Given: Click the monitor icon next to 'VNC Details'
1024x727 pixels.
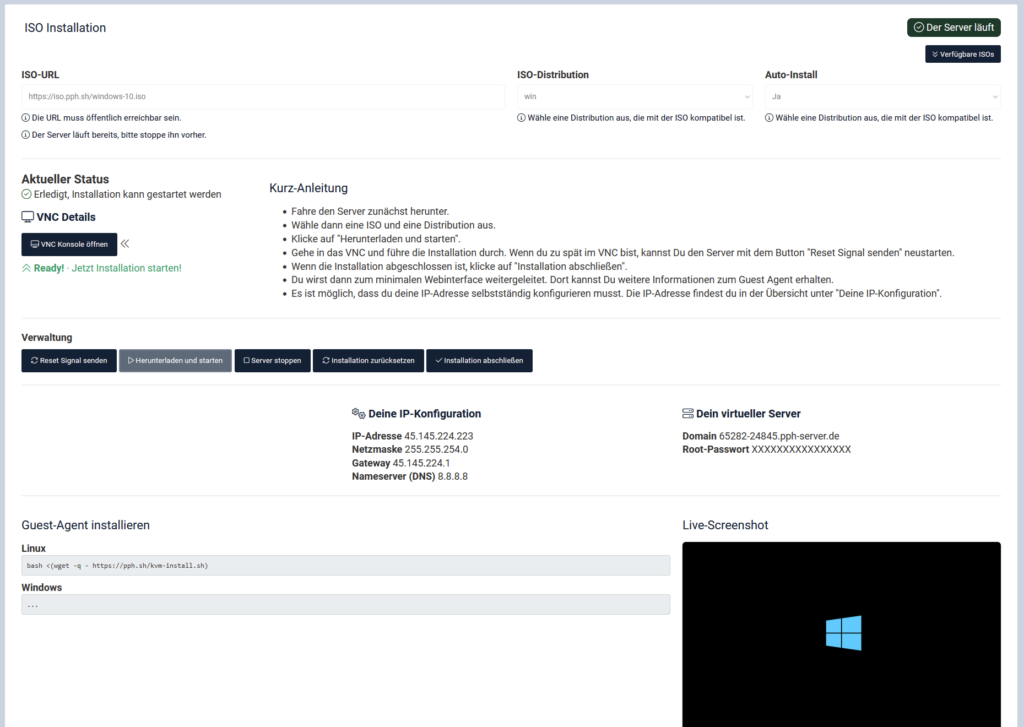Looking at the screenshot, I should point(27,217).
